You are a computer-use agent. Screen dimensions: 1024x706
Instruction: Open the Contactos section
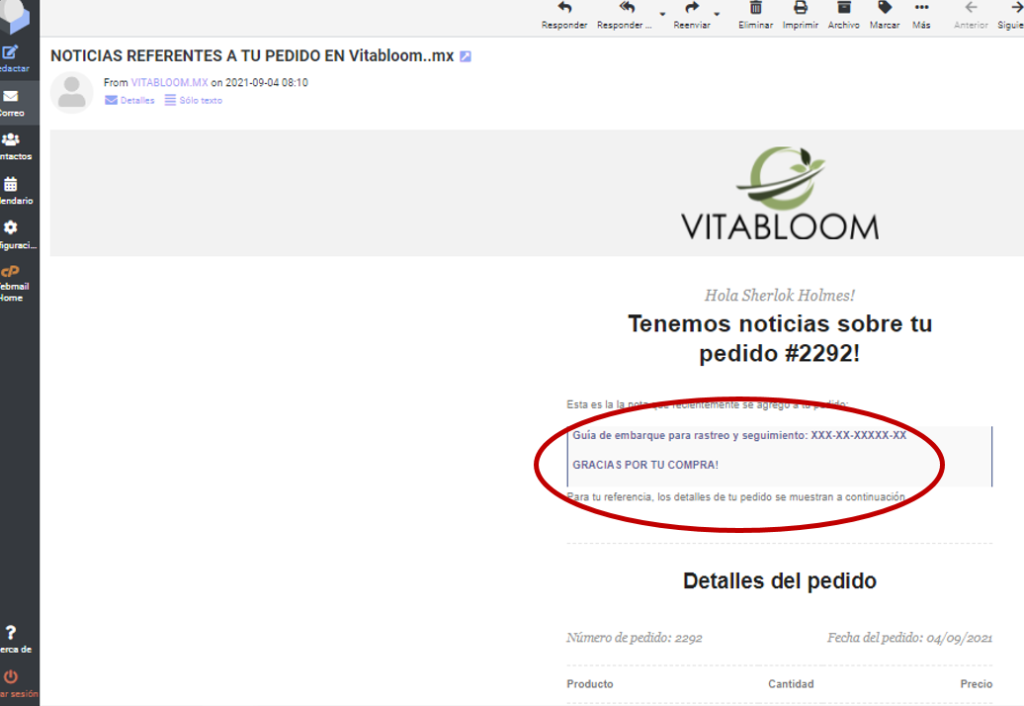(16, 147)
